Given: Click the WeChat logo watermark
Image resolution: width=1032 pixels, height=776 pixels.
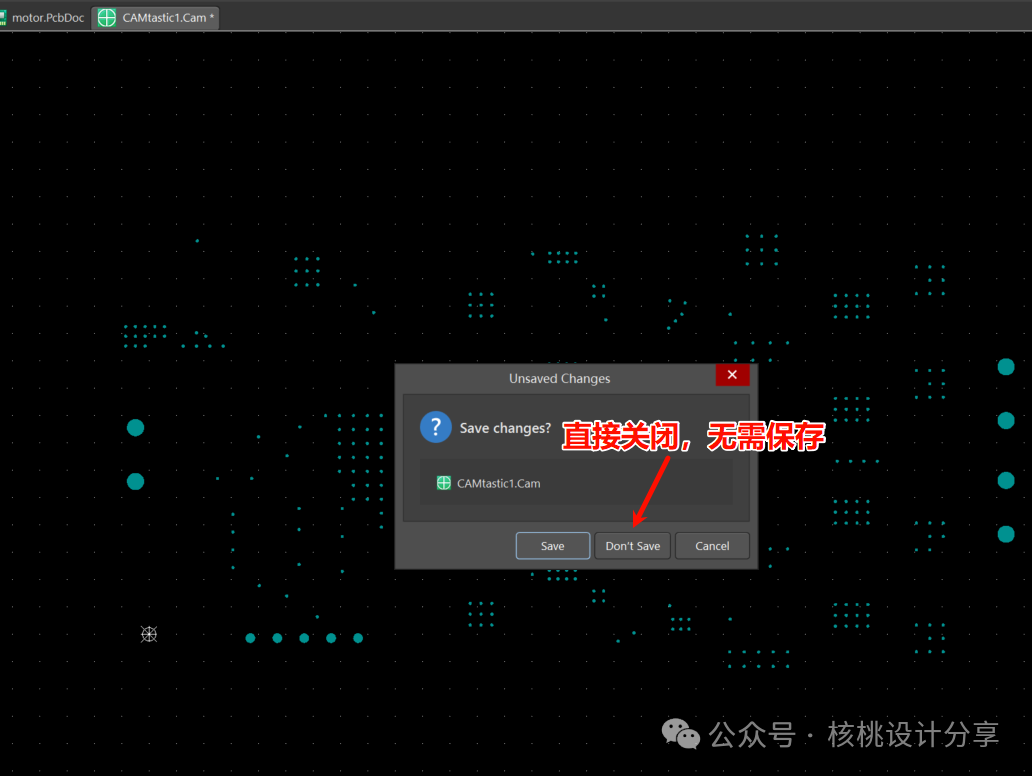Looking at the screenshot, I should point(684,735).
